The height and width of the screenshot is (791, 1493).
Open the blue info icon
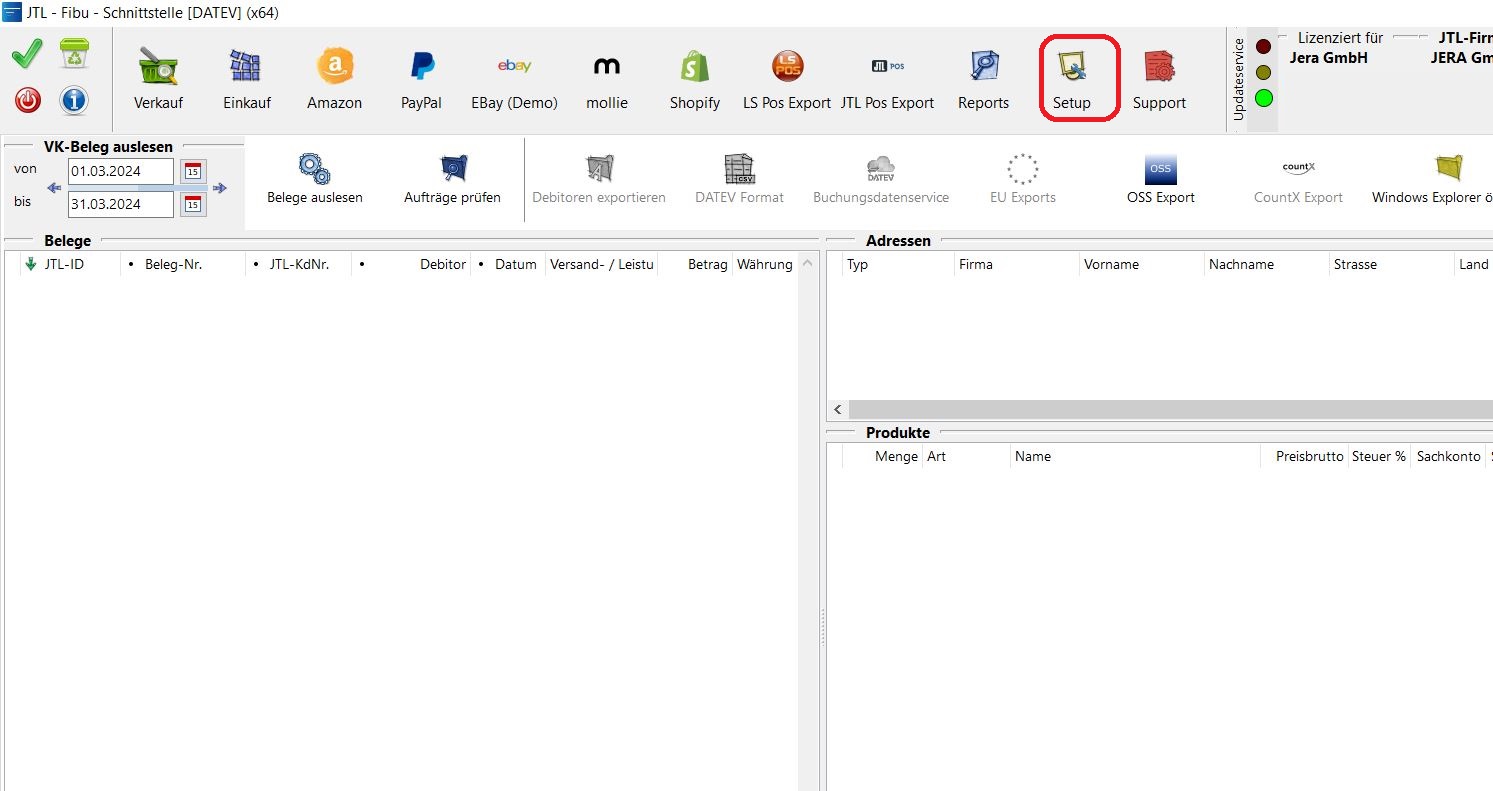tap(74, 100)
